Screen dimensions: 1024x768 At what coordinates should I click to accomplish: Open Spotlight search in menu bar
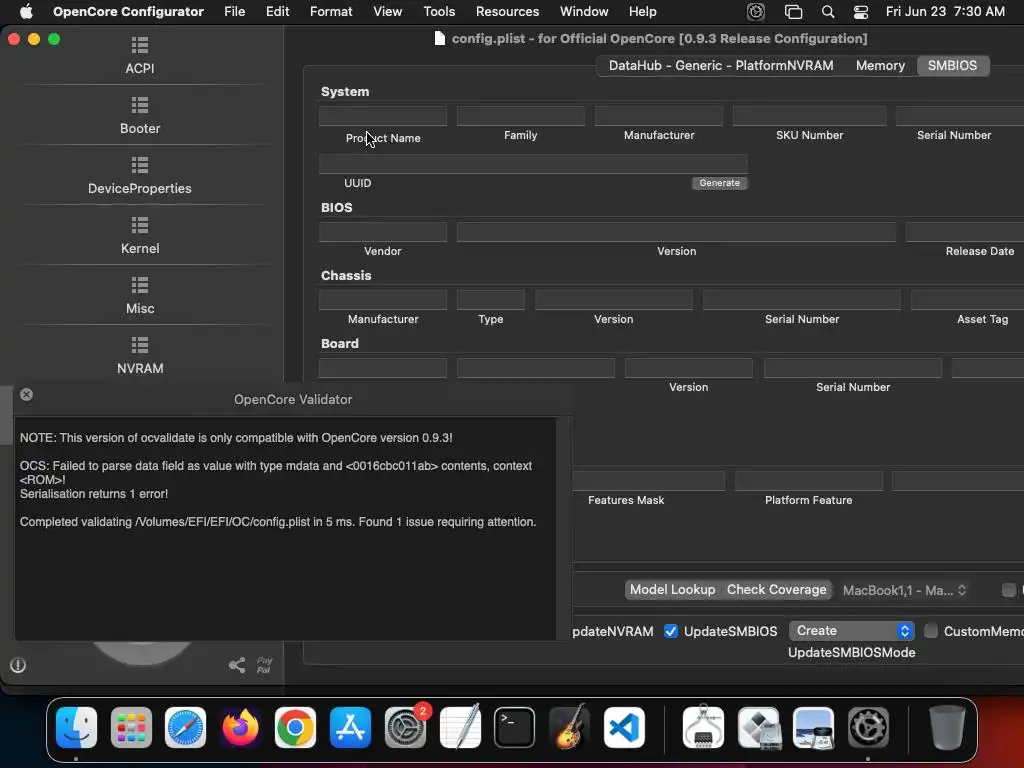click(827, 12)
